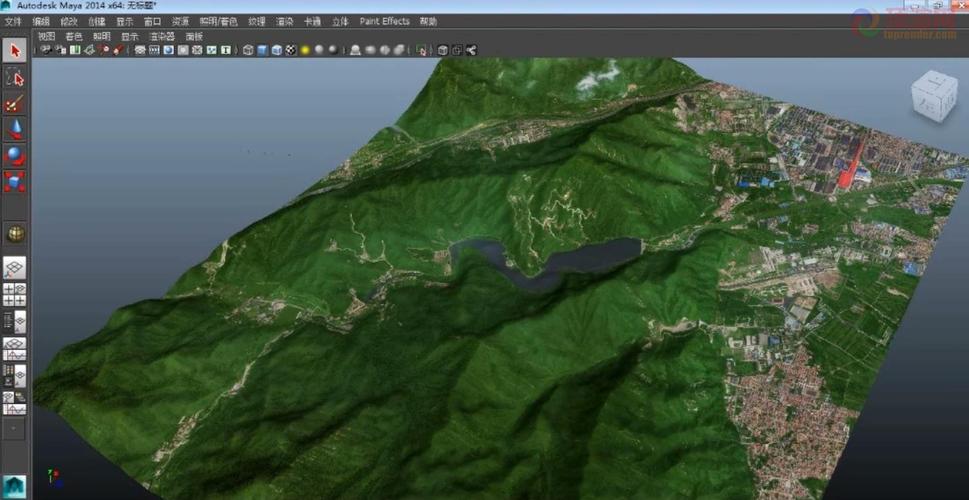969x500 pixels.
Task: Open the 文件 menu
Action: tap(13, 21)
